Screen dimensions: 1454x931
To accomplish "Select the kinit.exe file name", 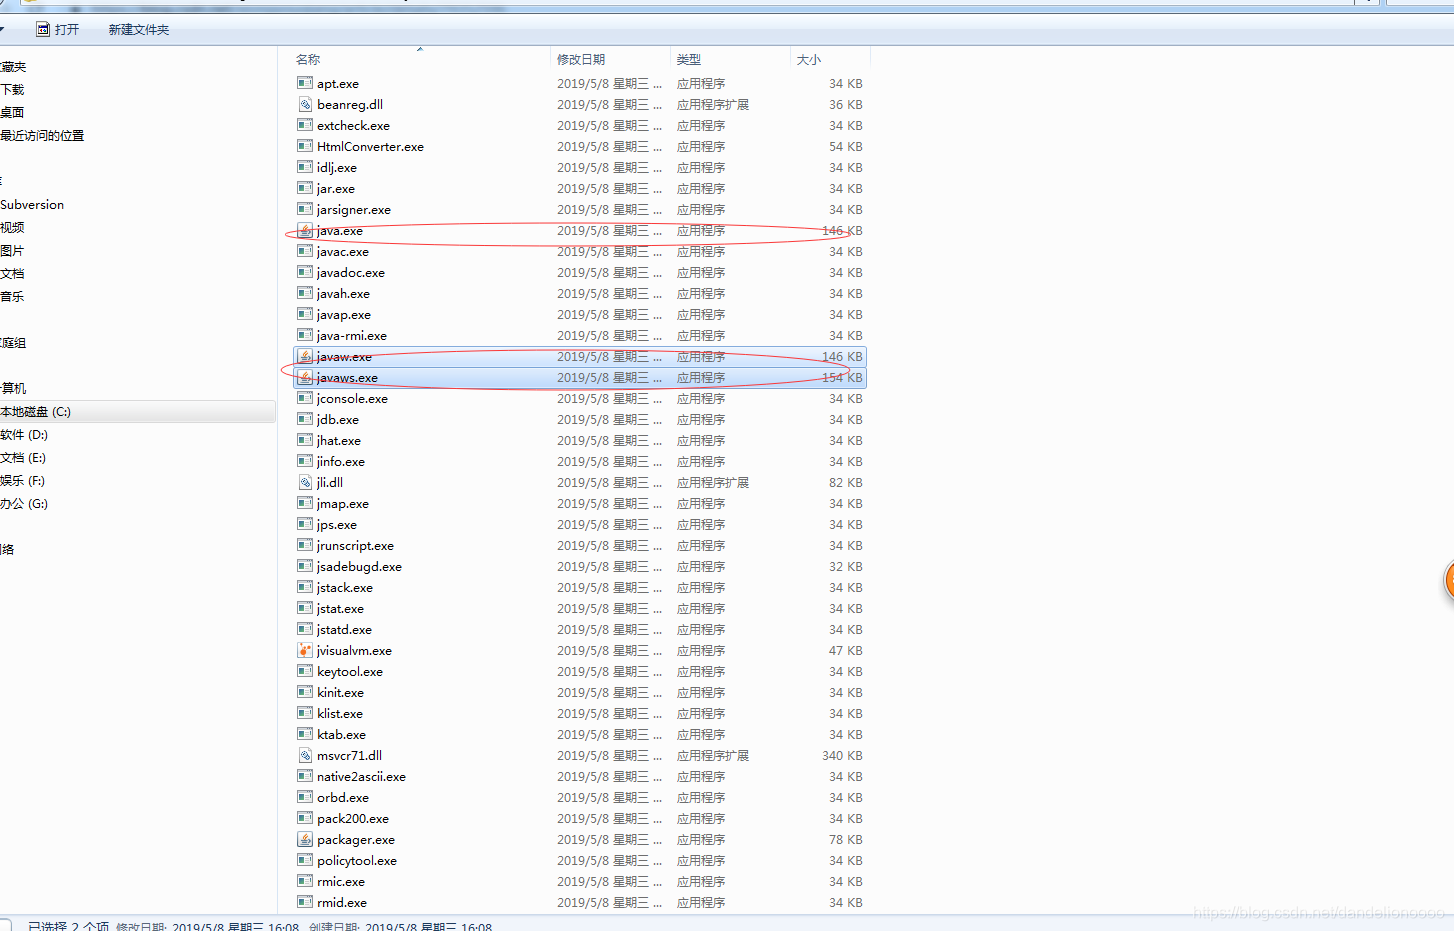I will pos(340,693).
